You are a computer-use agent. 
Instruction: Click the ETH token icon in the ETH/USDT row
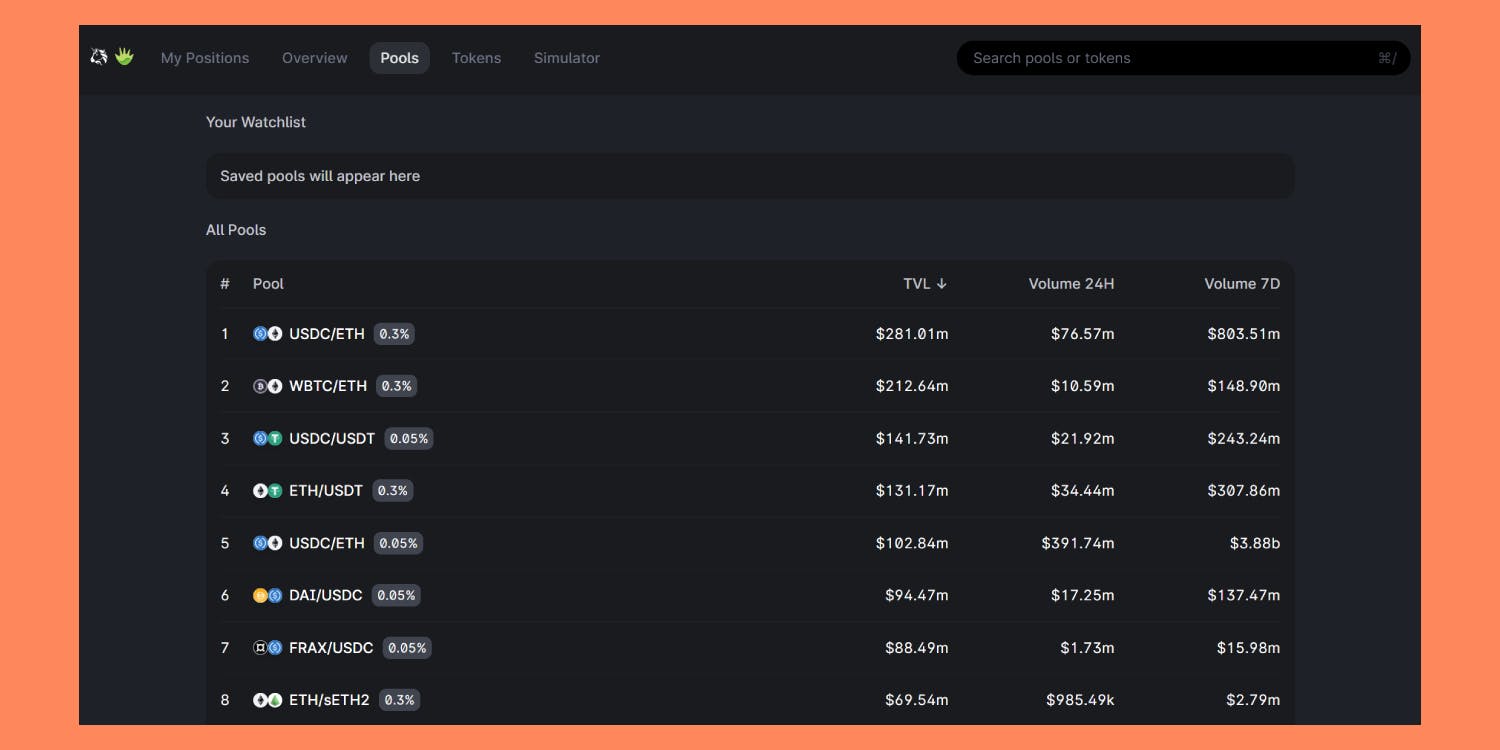pos(258,490)
